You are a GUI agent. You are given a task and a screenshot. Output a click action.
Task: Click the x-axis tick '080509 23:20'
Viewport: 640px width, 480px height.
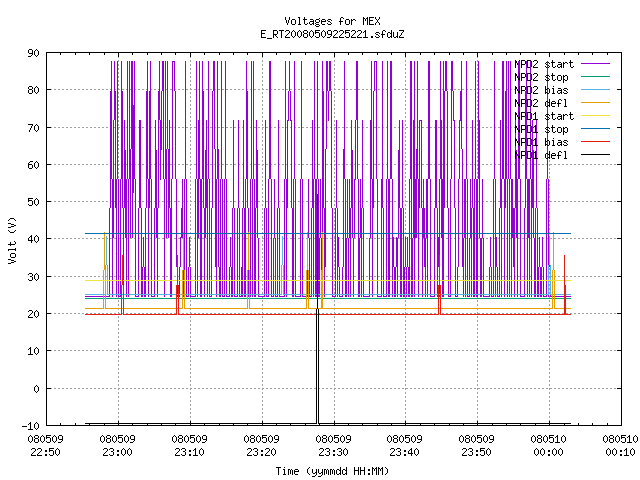coord(261,446)
